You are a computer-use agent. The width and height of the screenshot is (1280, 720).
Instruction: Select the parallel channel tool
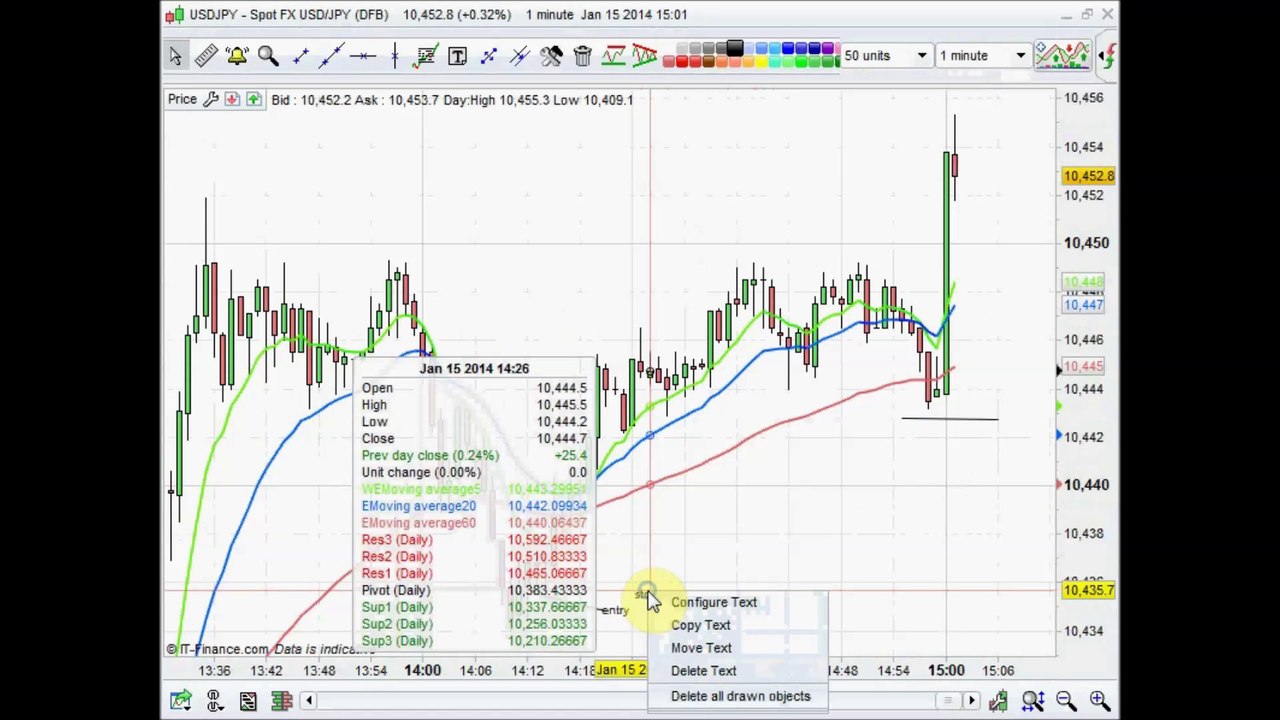pos(520,56)
